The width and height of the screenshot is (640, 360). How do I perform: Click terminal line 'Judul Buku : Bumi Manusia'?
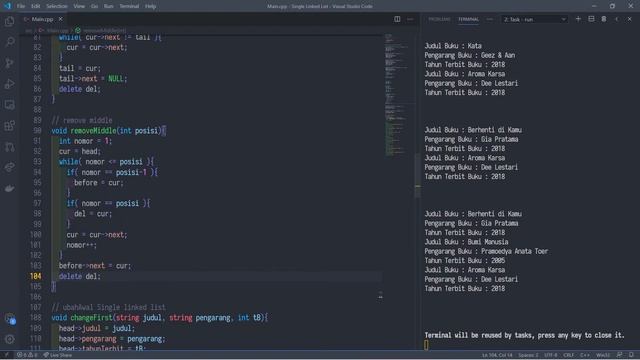click(466, 242)
